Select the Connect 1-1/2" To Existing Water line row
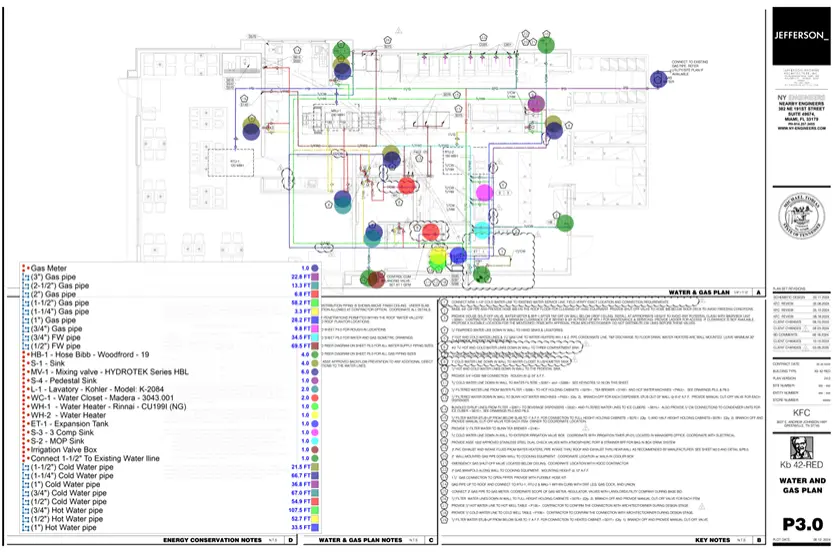839x552 pixels. pos(170,458)
